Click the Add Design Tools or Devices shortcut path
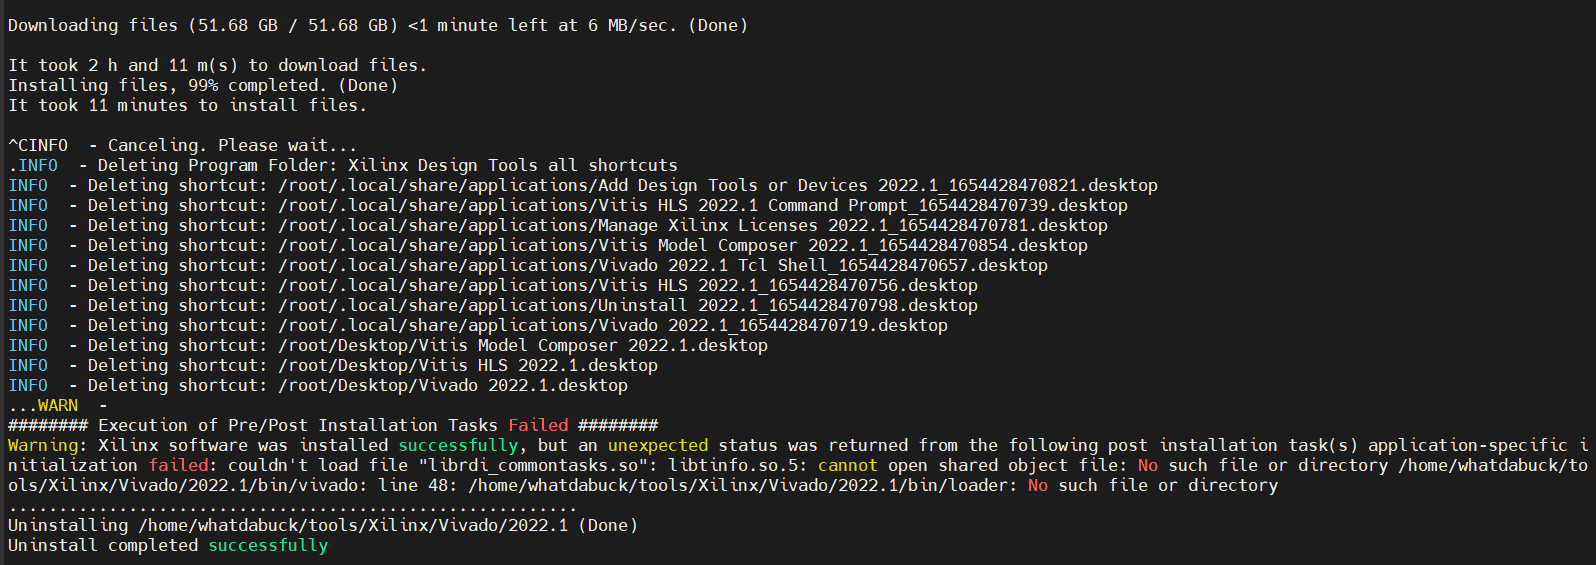Screen dimensions: 1596x565 (x=717, y=185)
